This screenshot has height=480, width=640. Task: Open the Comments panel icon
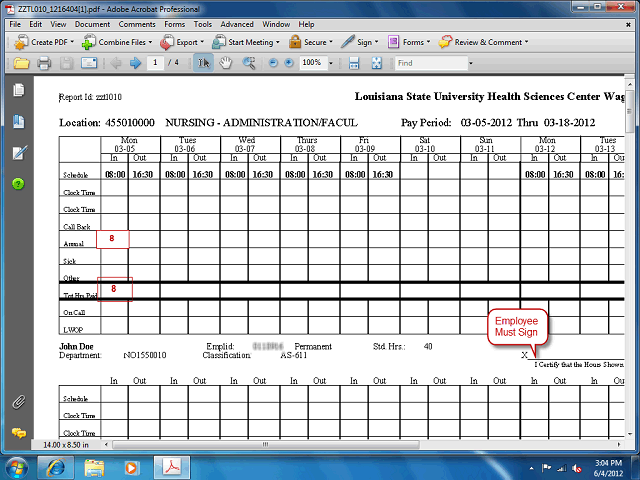[19, 433]
